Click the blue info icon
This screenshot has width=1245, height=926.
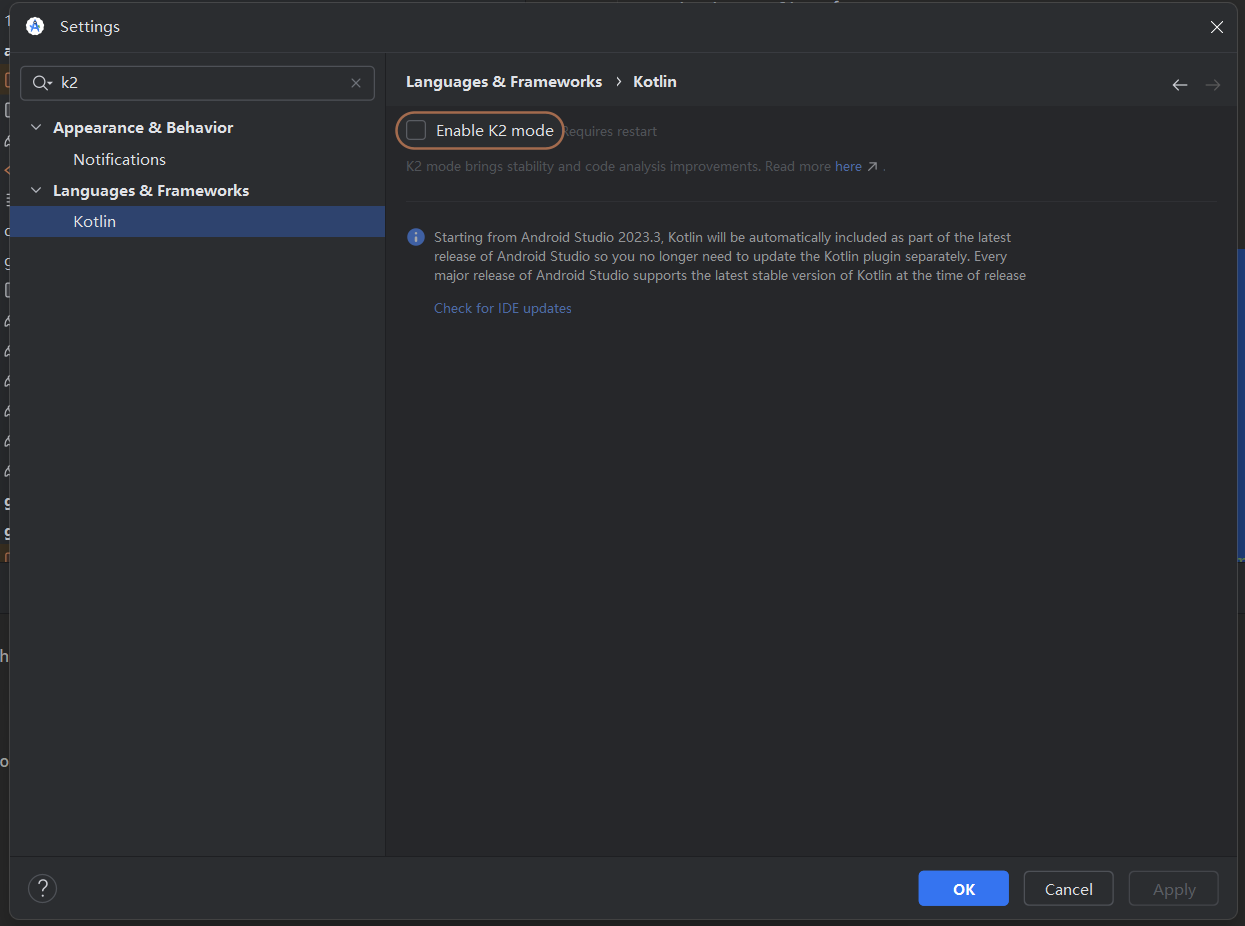(x=416, y=237)
